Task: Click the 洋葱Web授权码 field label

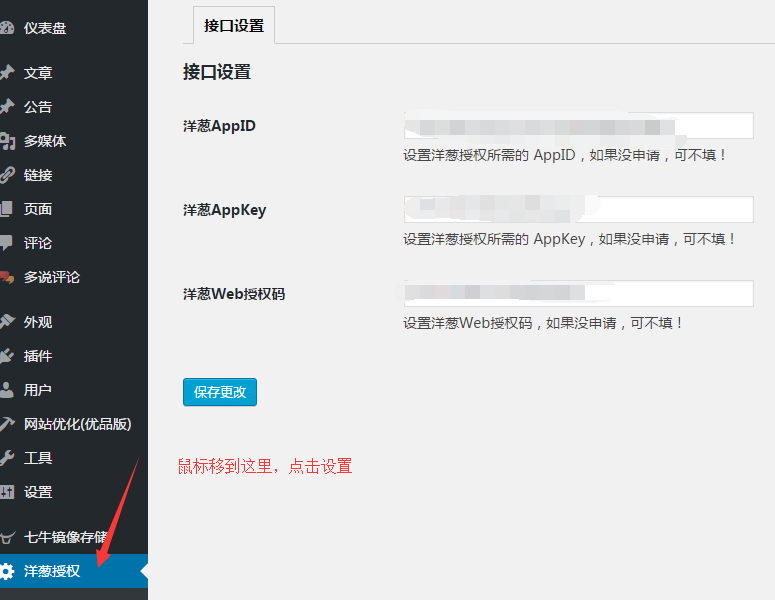Action: [234, 294]
